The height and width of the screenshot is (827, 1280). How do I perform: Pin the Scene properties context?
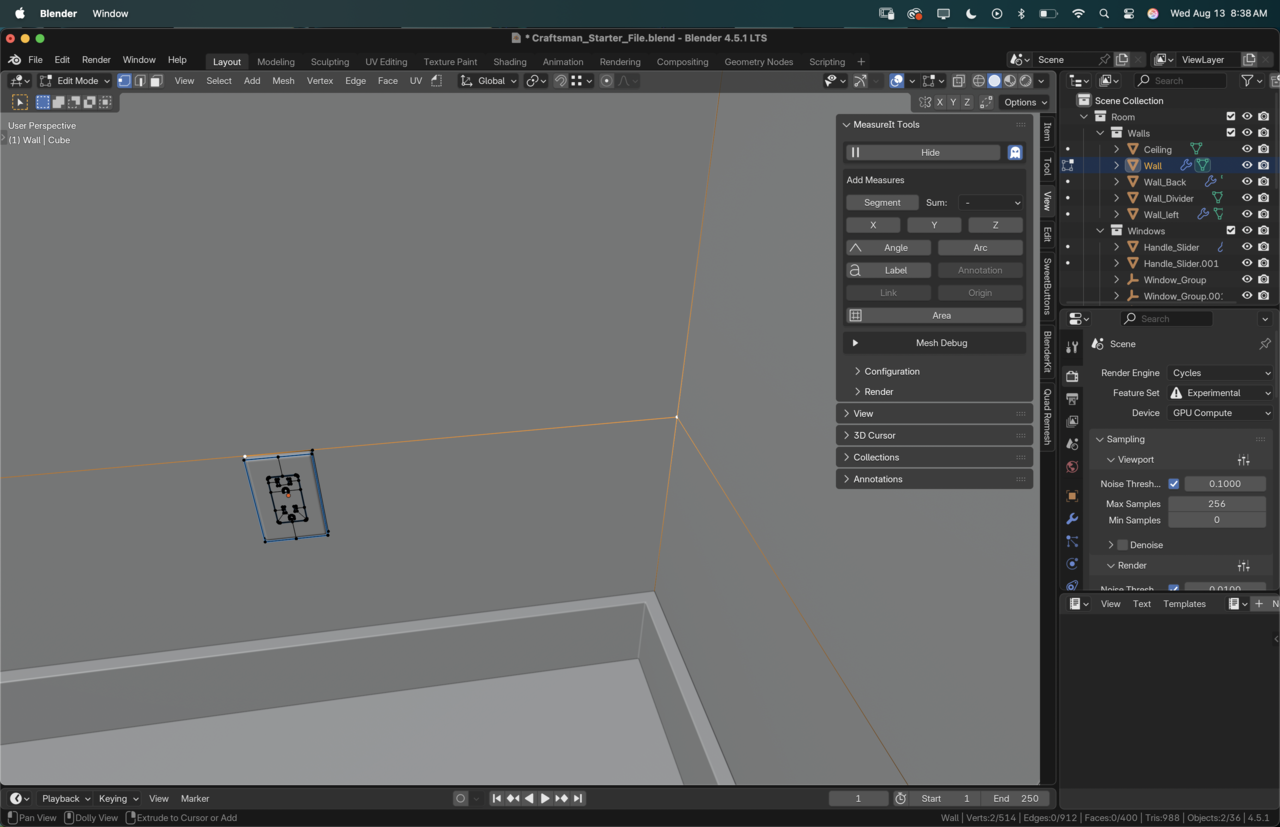(1265, 344)
